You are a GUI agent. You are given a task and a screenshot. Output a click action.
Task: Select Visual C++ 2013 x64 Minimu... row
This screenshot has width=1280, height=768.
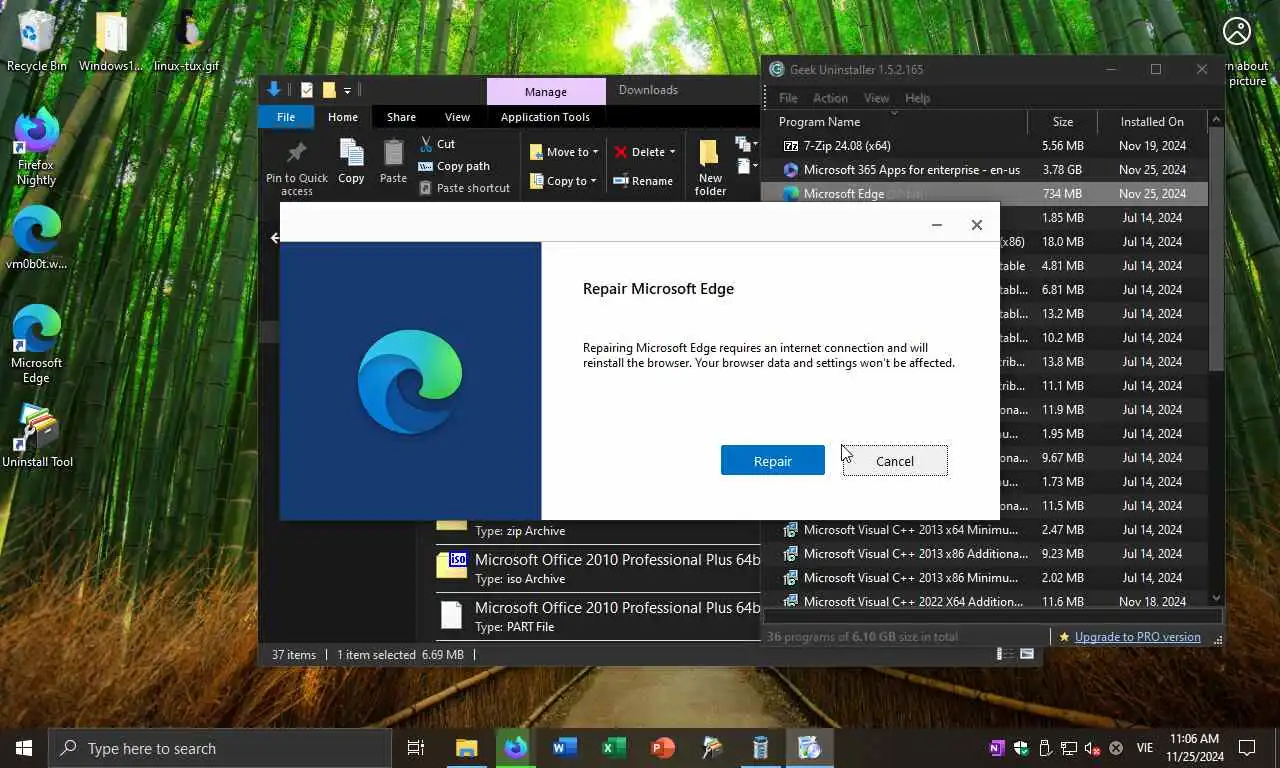pos(984,530)
